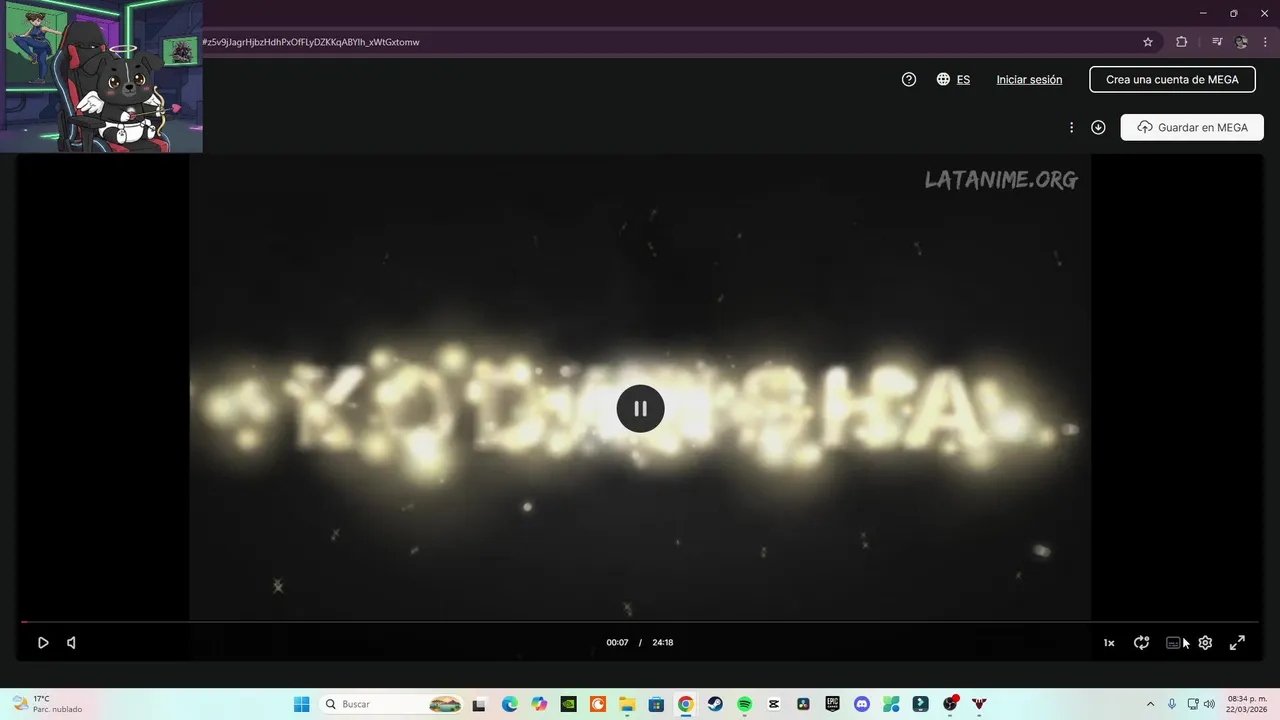This screenshot has width=1280, height=720.
Task: Launch Epic Games from the taskbar
Action: (832, 704)
